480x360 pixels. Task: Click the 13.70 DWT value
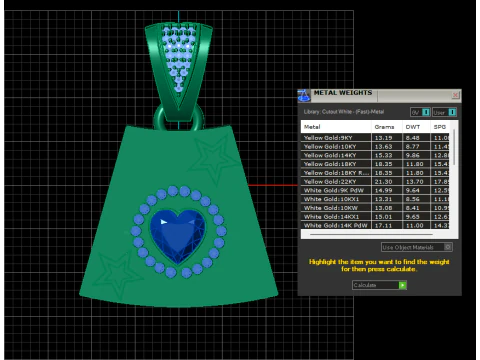point(415,182)
